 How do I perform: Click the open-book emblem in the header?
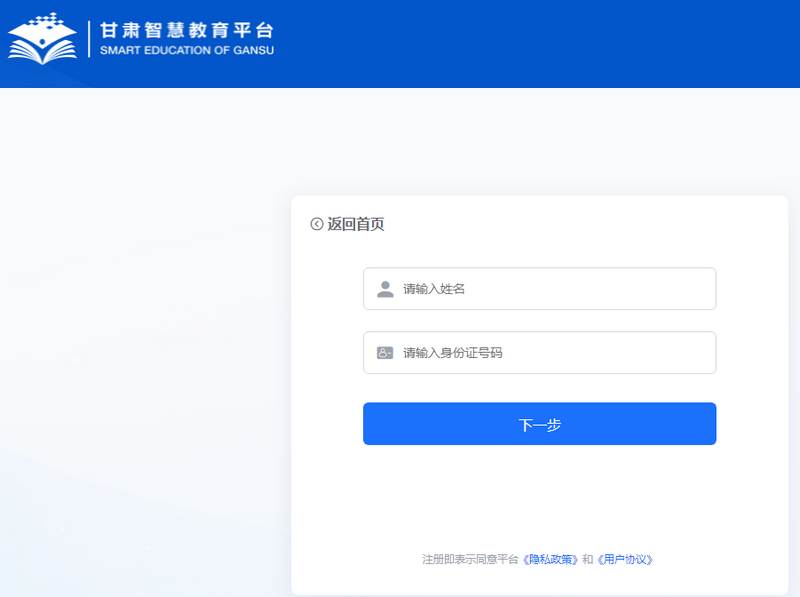coord(40,40)
